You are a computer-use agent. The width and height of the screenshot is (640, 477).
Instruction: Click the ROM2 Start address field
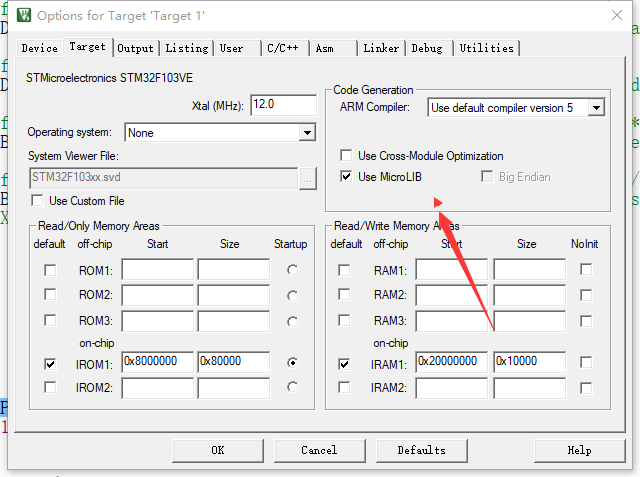coord(158,295)
